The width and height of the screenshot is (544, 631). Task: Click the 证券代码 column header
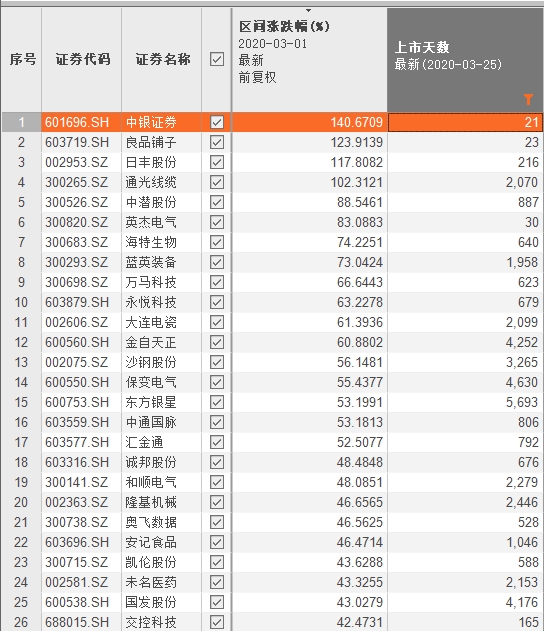(82, 60)
